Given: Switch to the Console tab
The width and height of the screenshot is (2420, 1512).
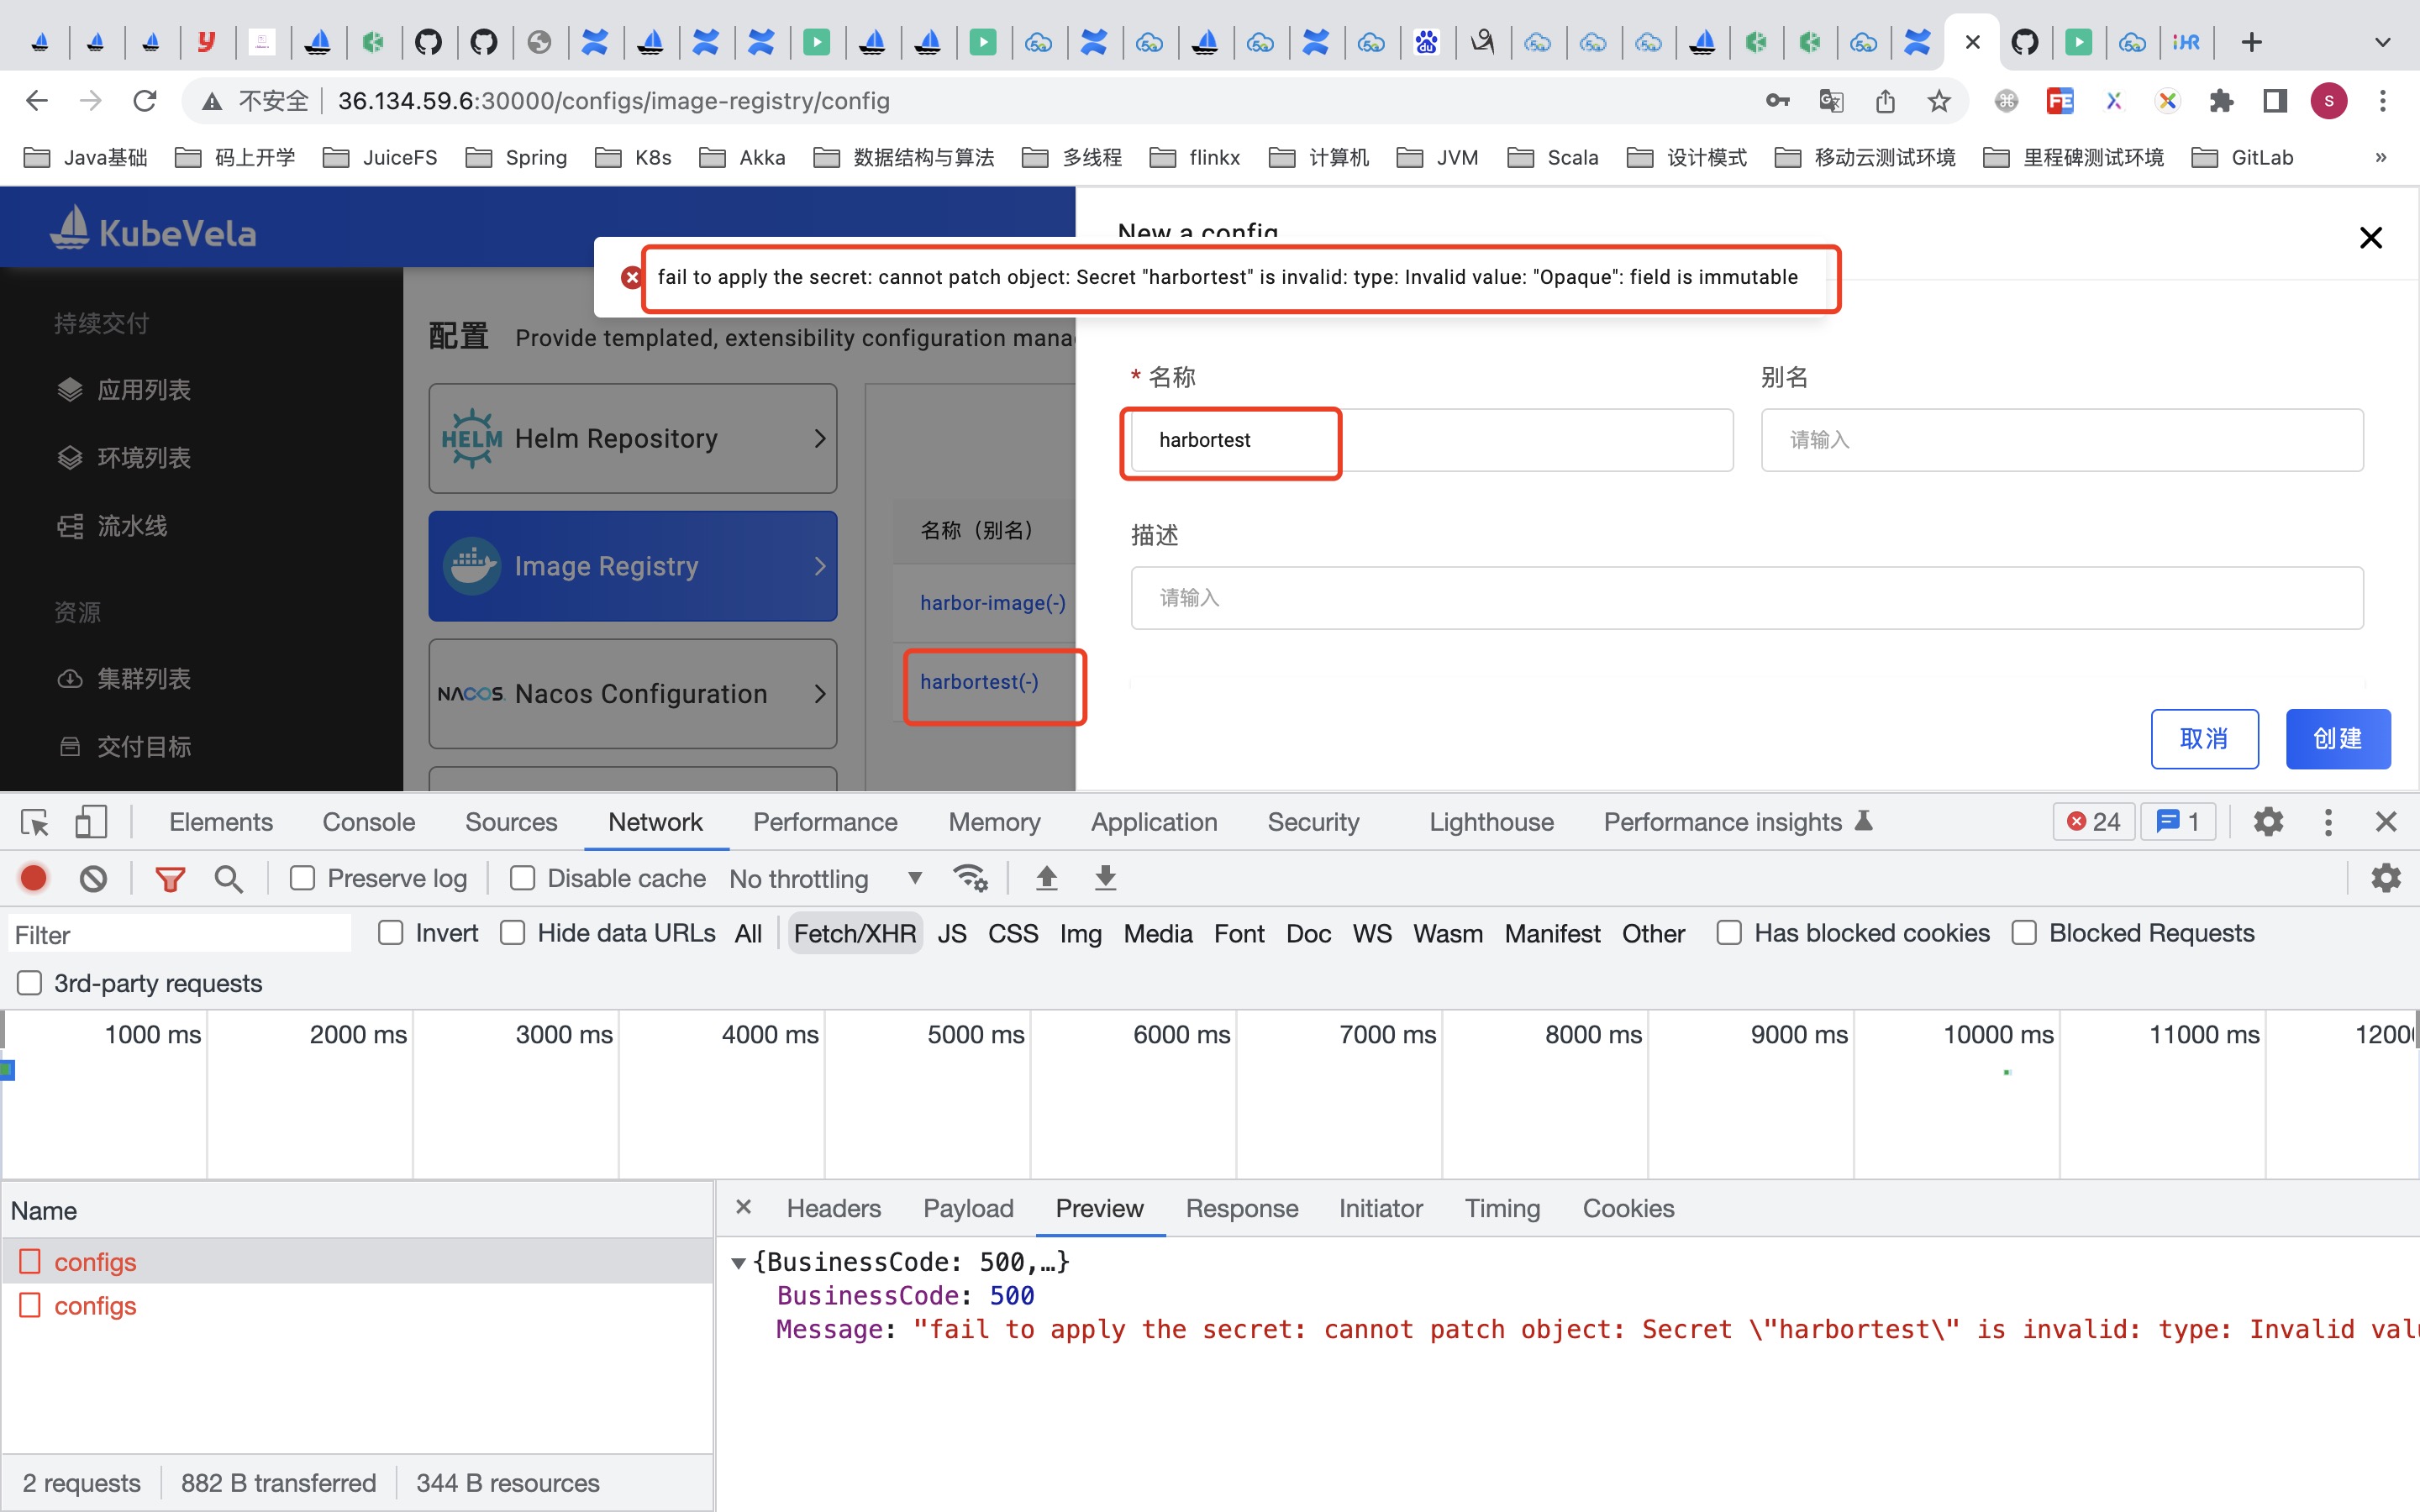Looking at the screenshot, I should [368, 821].
